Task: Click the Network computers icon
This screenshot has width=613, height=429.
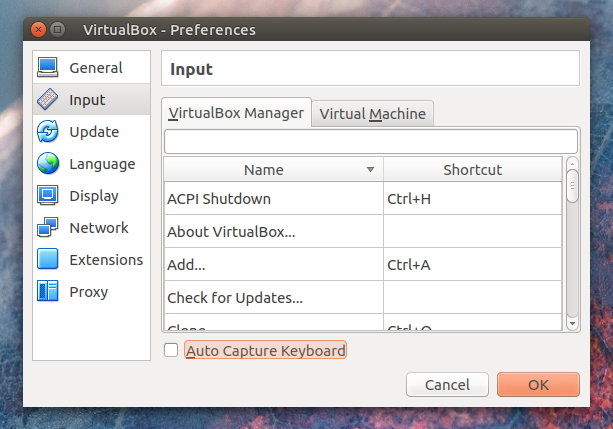Action: coord(48,227)
